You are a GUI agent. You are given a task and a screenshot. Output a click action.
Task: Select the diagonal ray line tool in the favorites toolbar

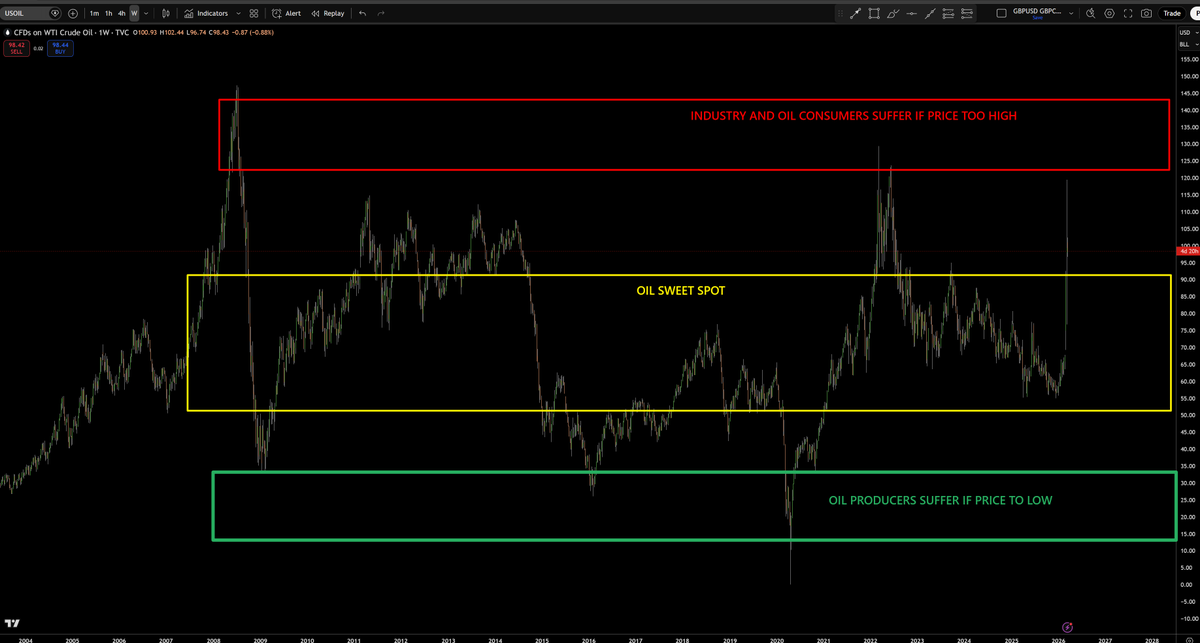[930, 14]
